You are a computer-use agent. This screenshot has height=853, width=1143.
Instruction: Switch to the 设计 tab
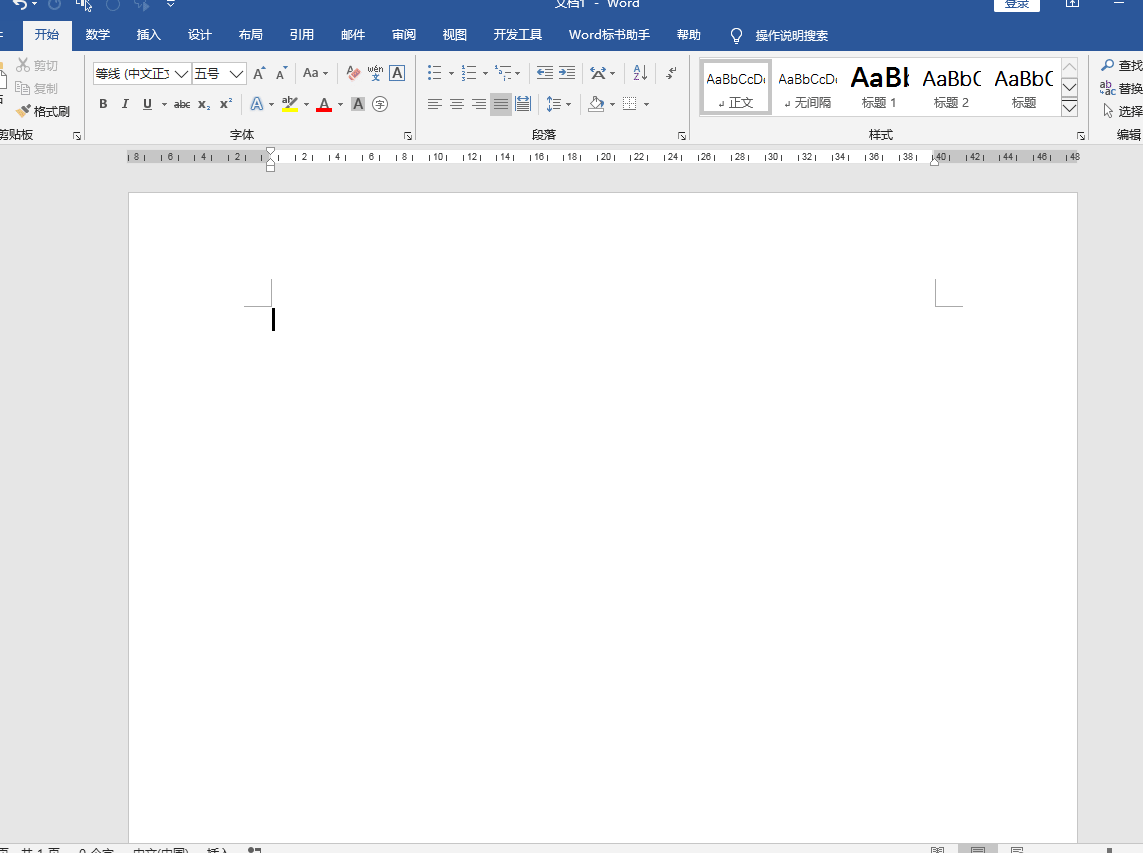point(200,35)
